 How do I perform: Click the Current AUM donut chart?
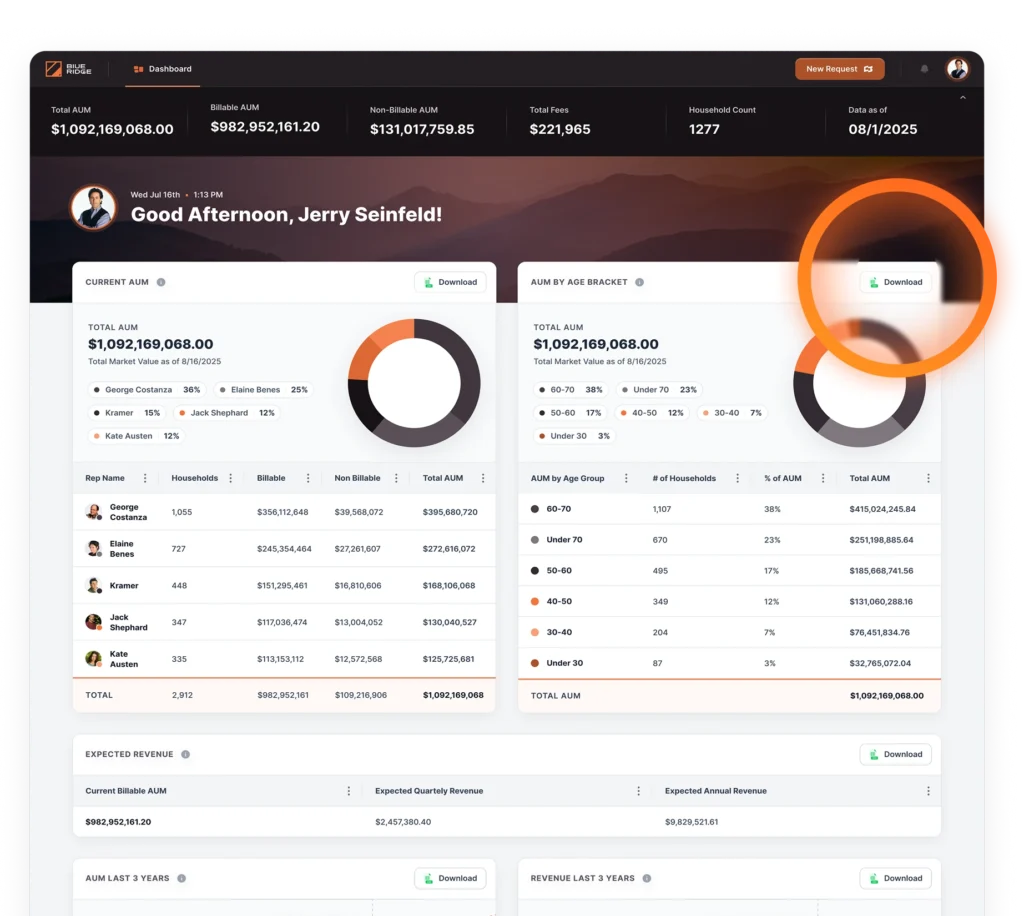(414, 383)
